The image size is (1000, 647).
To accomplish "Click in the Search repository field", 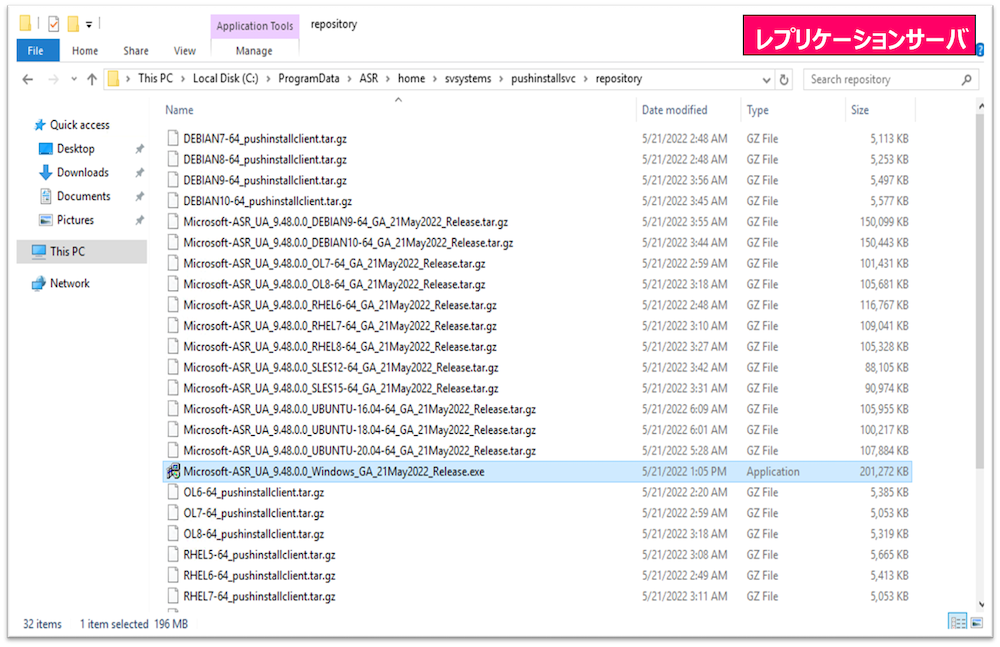I will coord(883,79).
